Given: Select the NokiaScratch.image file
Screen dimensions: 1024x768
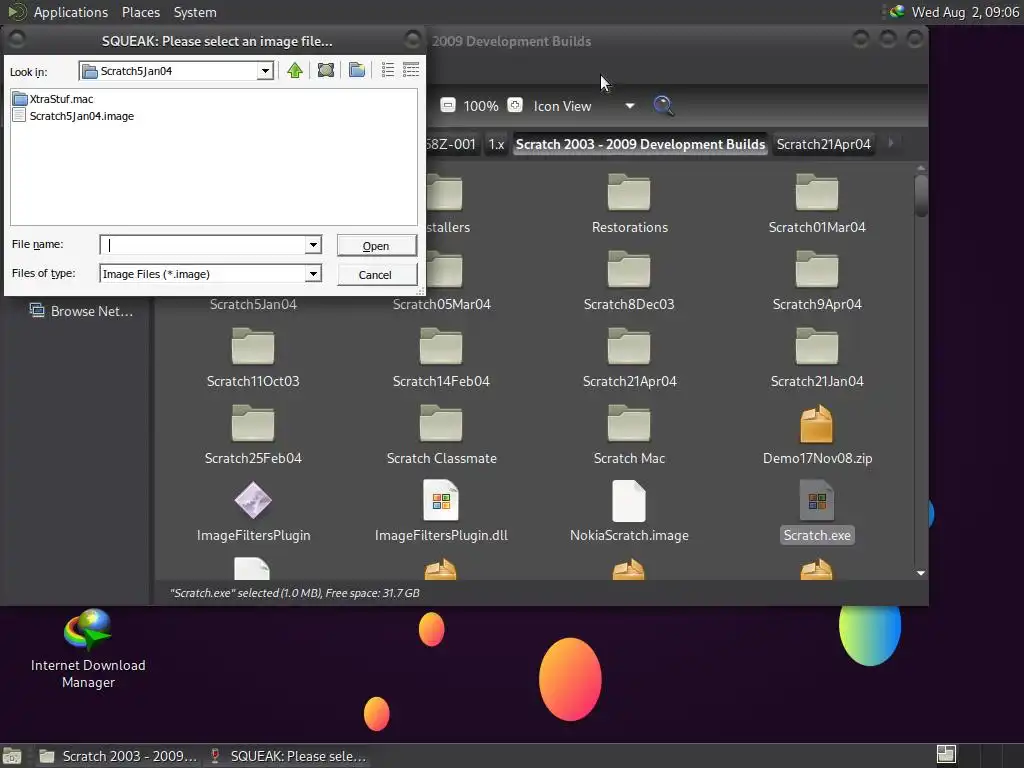Looking at the screenshot, I should pyautogui.click(x=629, y=511).
